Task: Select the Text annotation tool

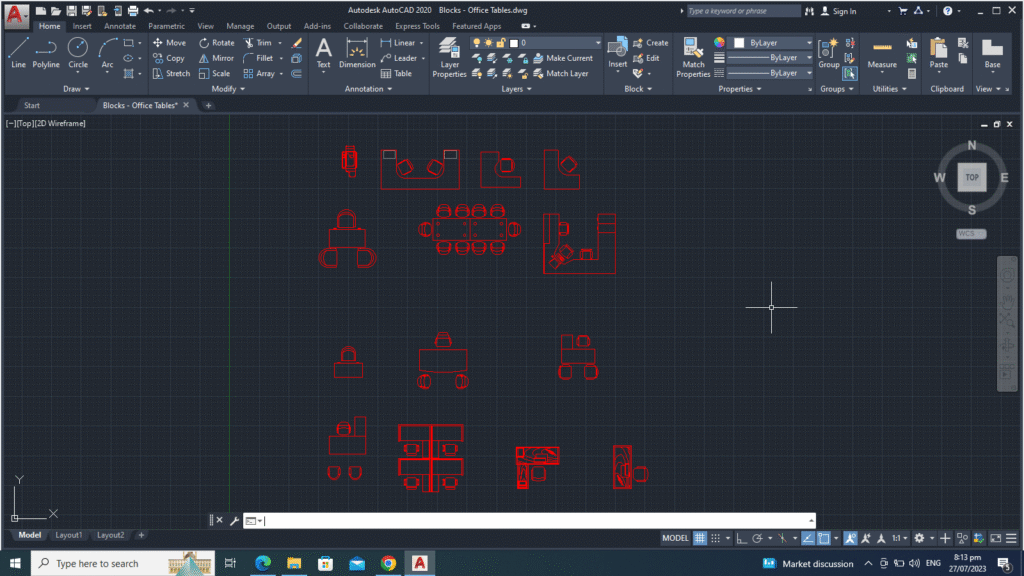Action: 323,52
